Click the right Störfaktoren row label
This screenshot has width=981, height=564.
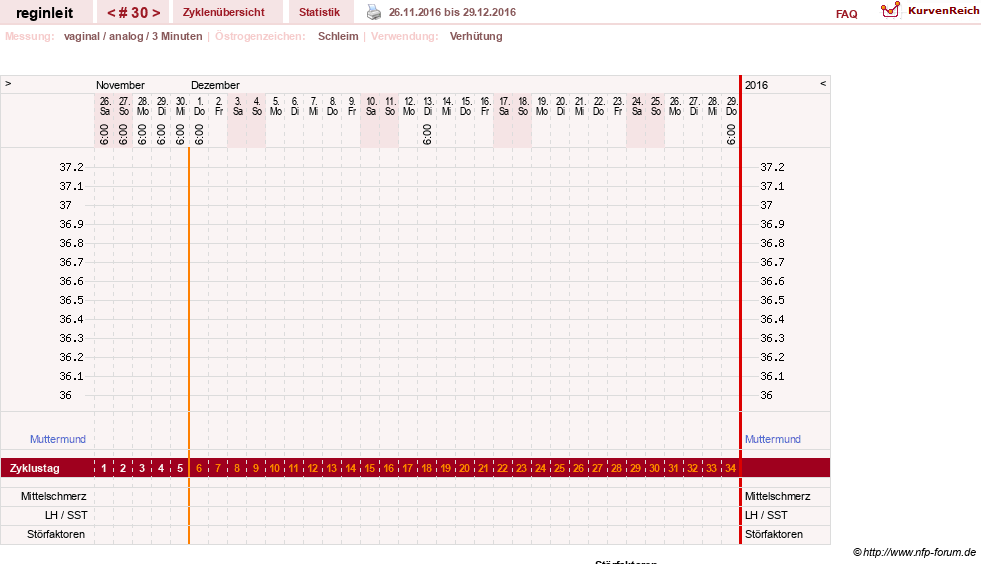(773, 534)
